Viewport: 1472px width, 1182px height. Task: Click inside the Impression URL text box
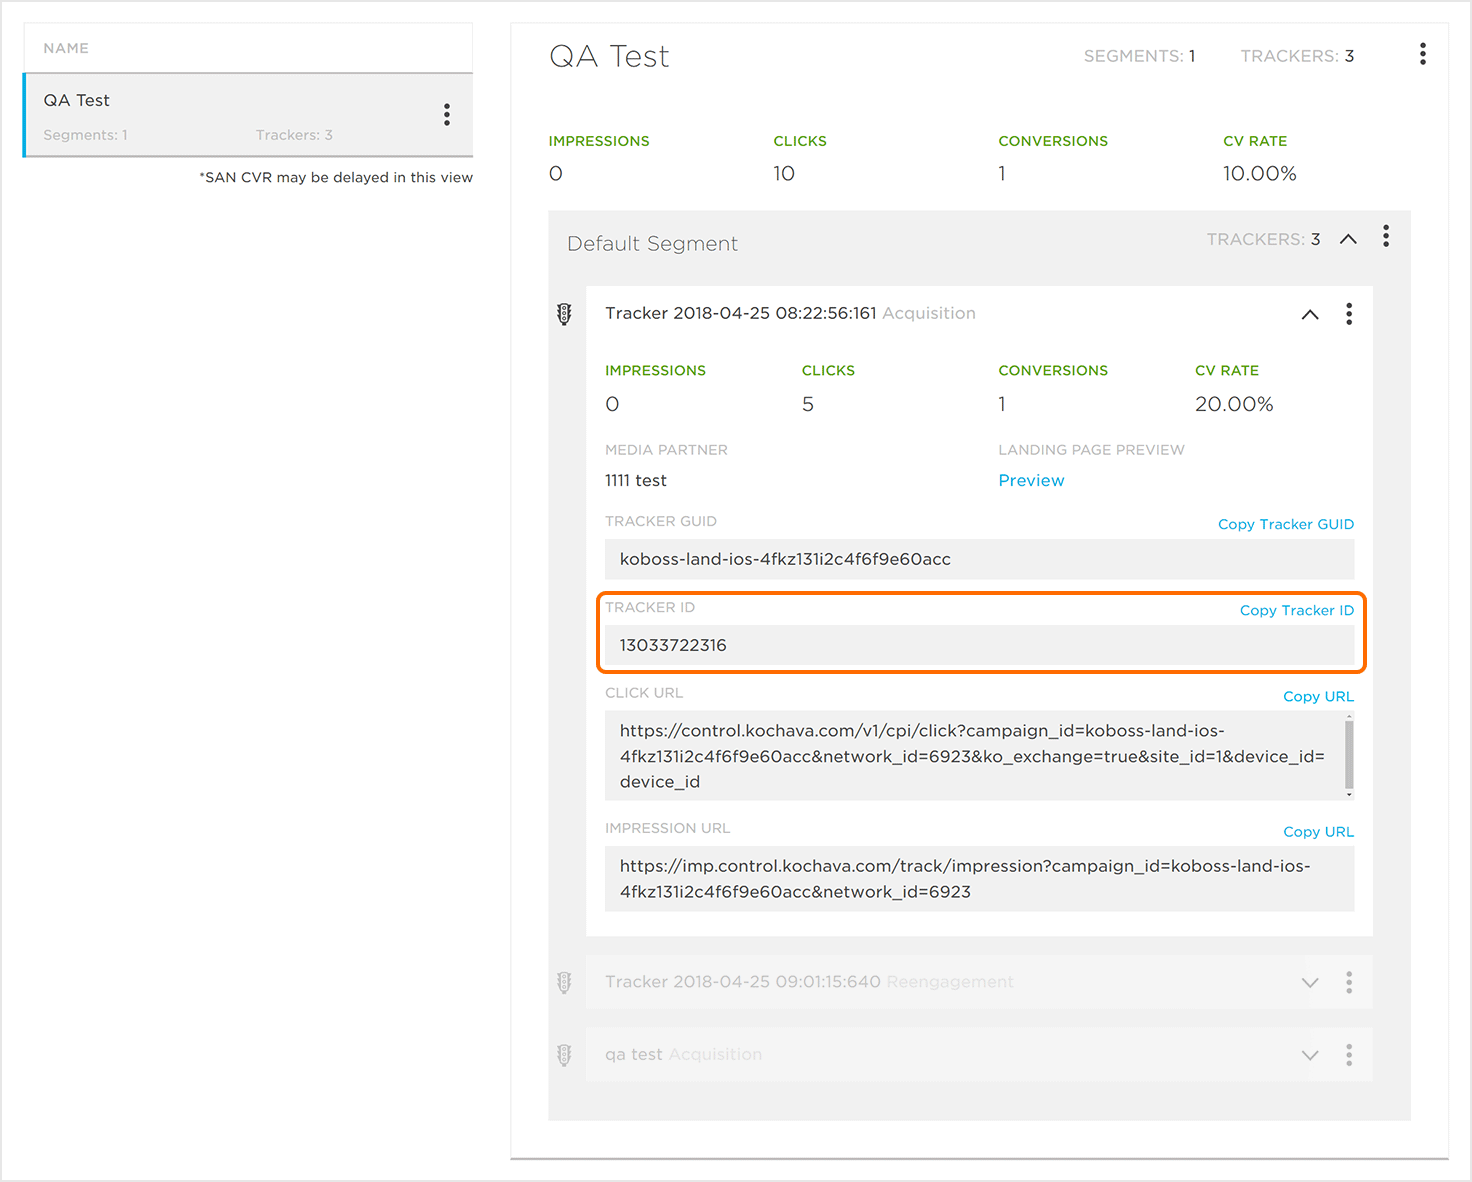[979, 879]
